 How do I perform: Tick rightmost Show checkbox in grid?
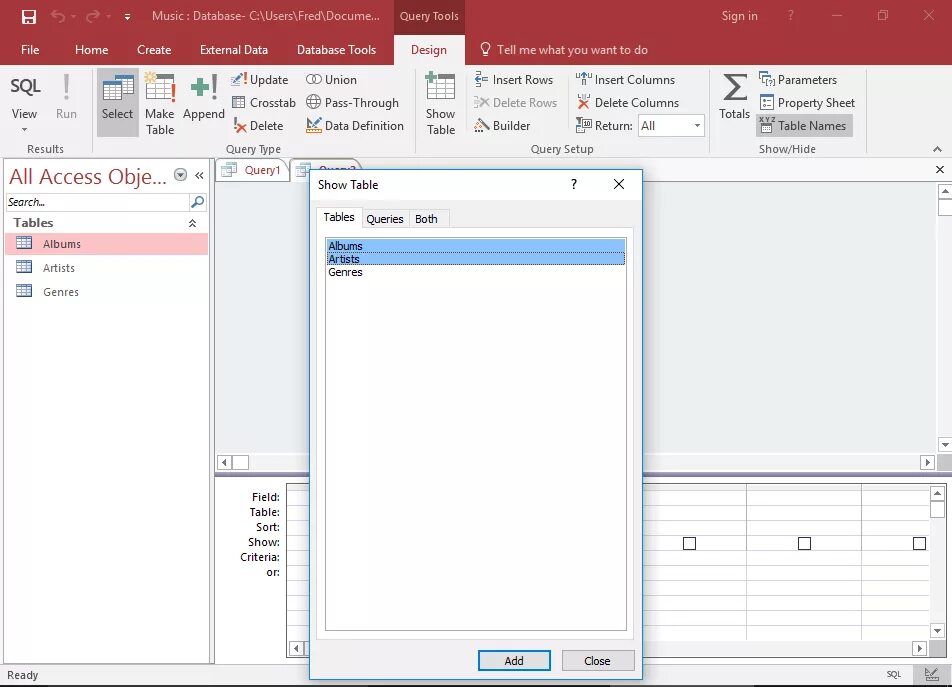pyautogui.click(x=919, y=543)
